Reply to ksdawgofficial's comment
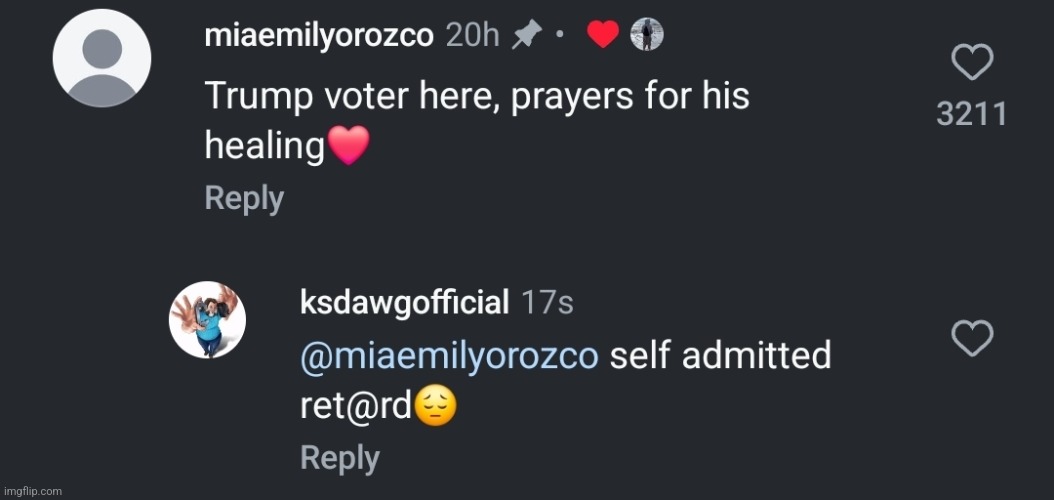Image resolution: width=1054 pixels, height=500 pixels. click(340, 458)
